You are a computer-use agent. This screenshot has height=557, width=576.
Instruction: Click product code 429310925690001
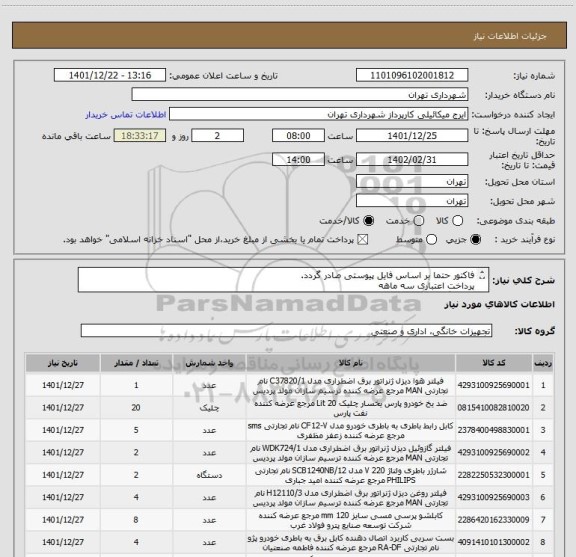pos(493,385)
